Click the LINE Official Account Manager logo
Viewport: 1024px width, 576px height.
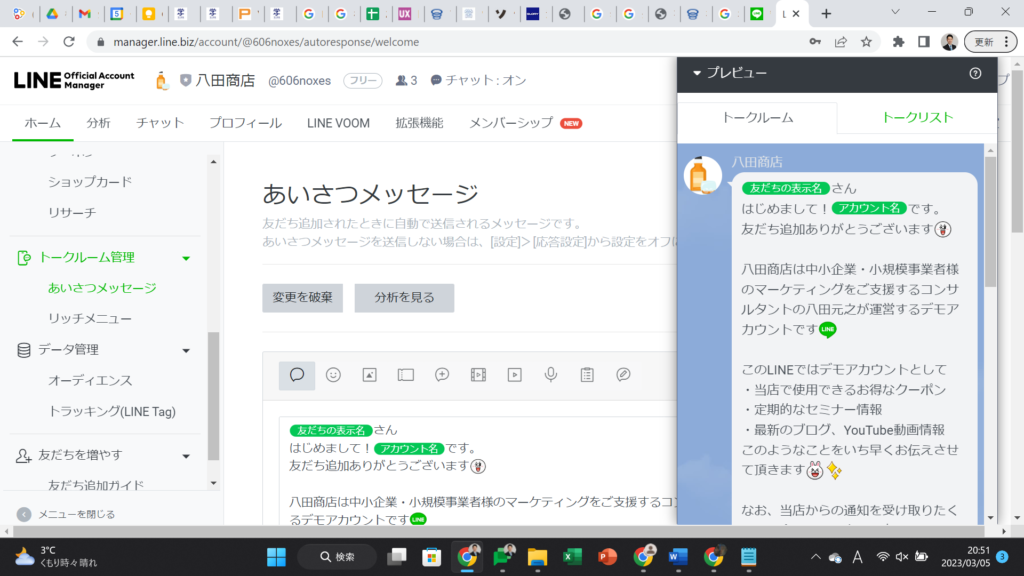[74, 80]
